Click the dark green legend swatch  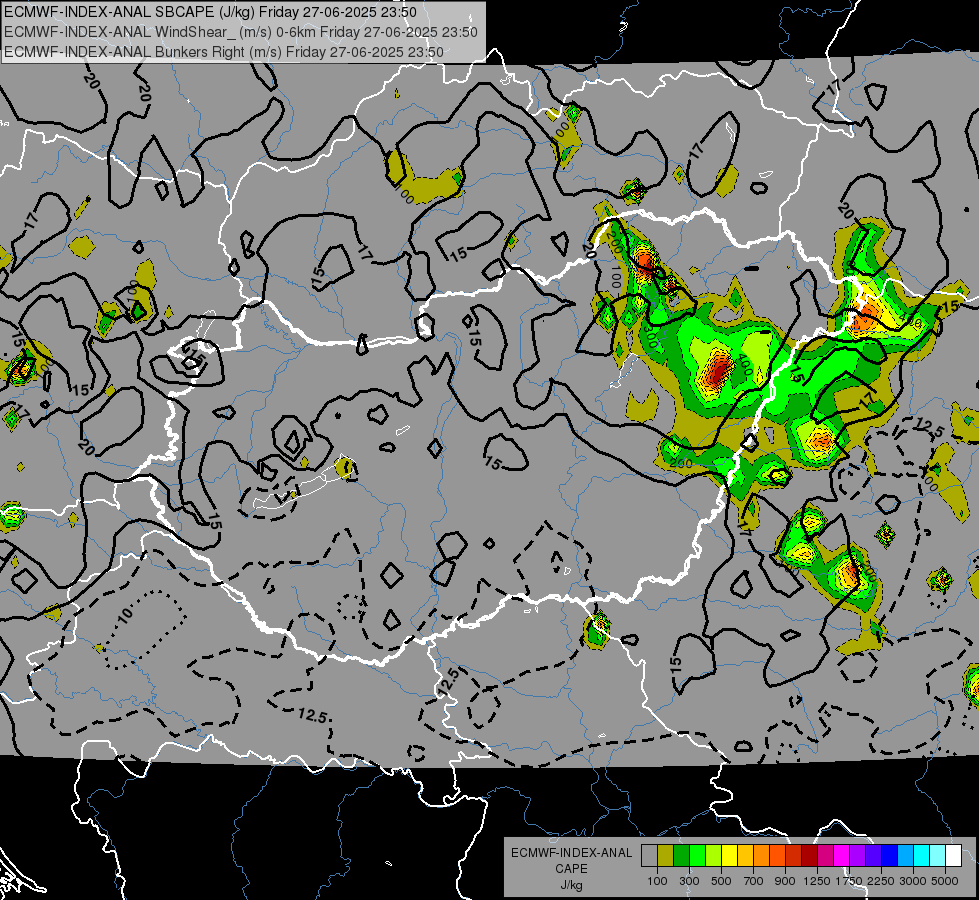coord(681,856)
